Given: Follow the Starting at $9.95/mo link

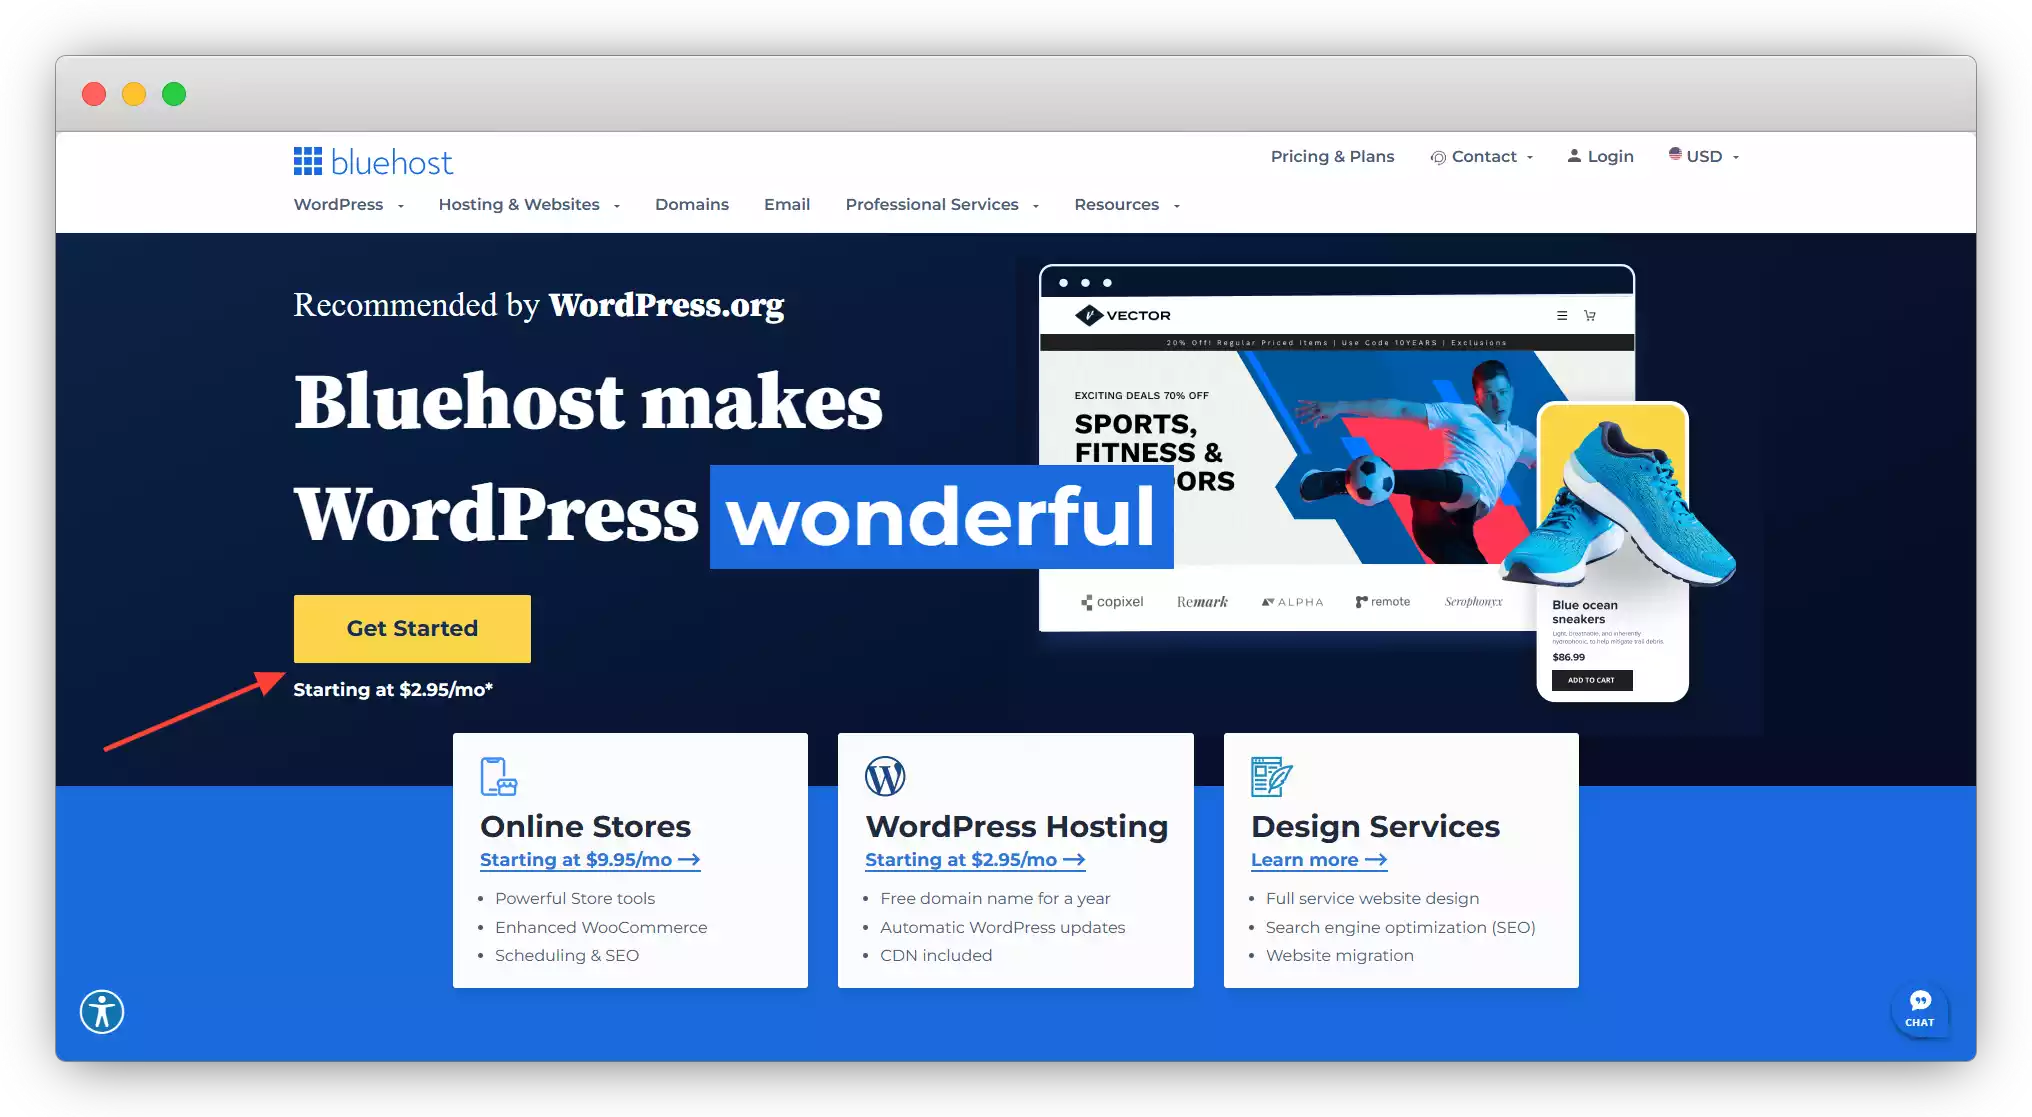Looking at the screenshot, I should (x=590, y=860).
